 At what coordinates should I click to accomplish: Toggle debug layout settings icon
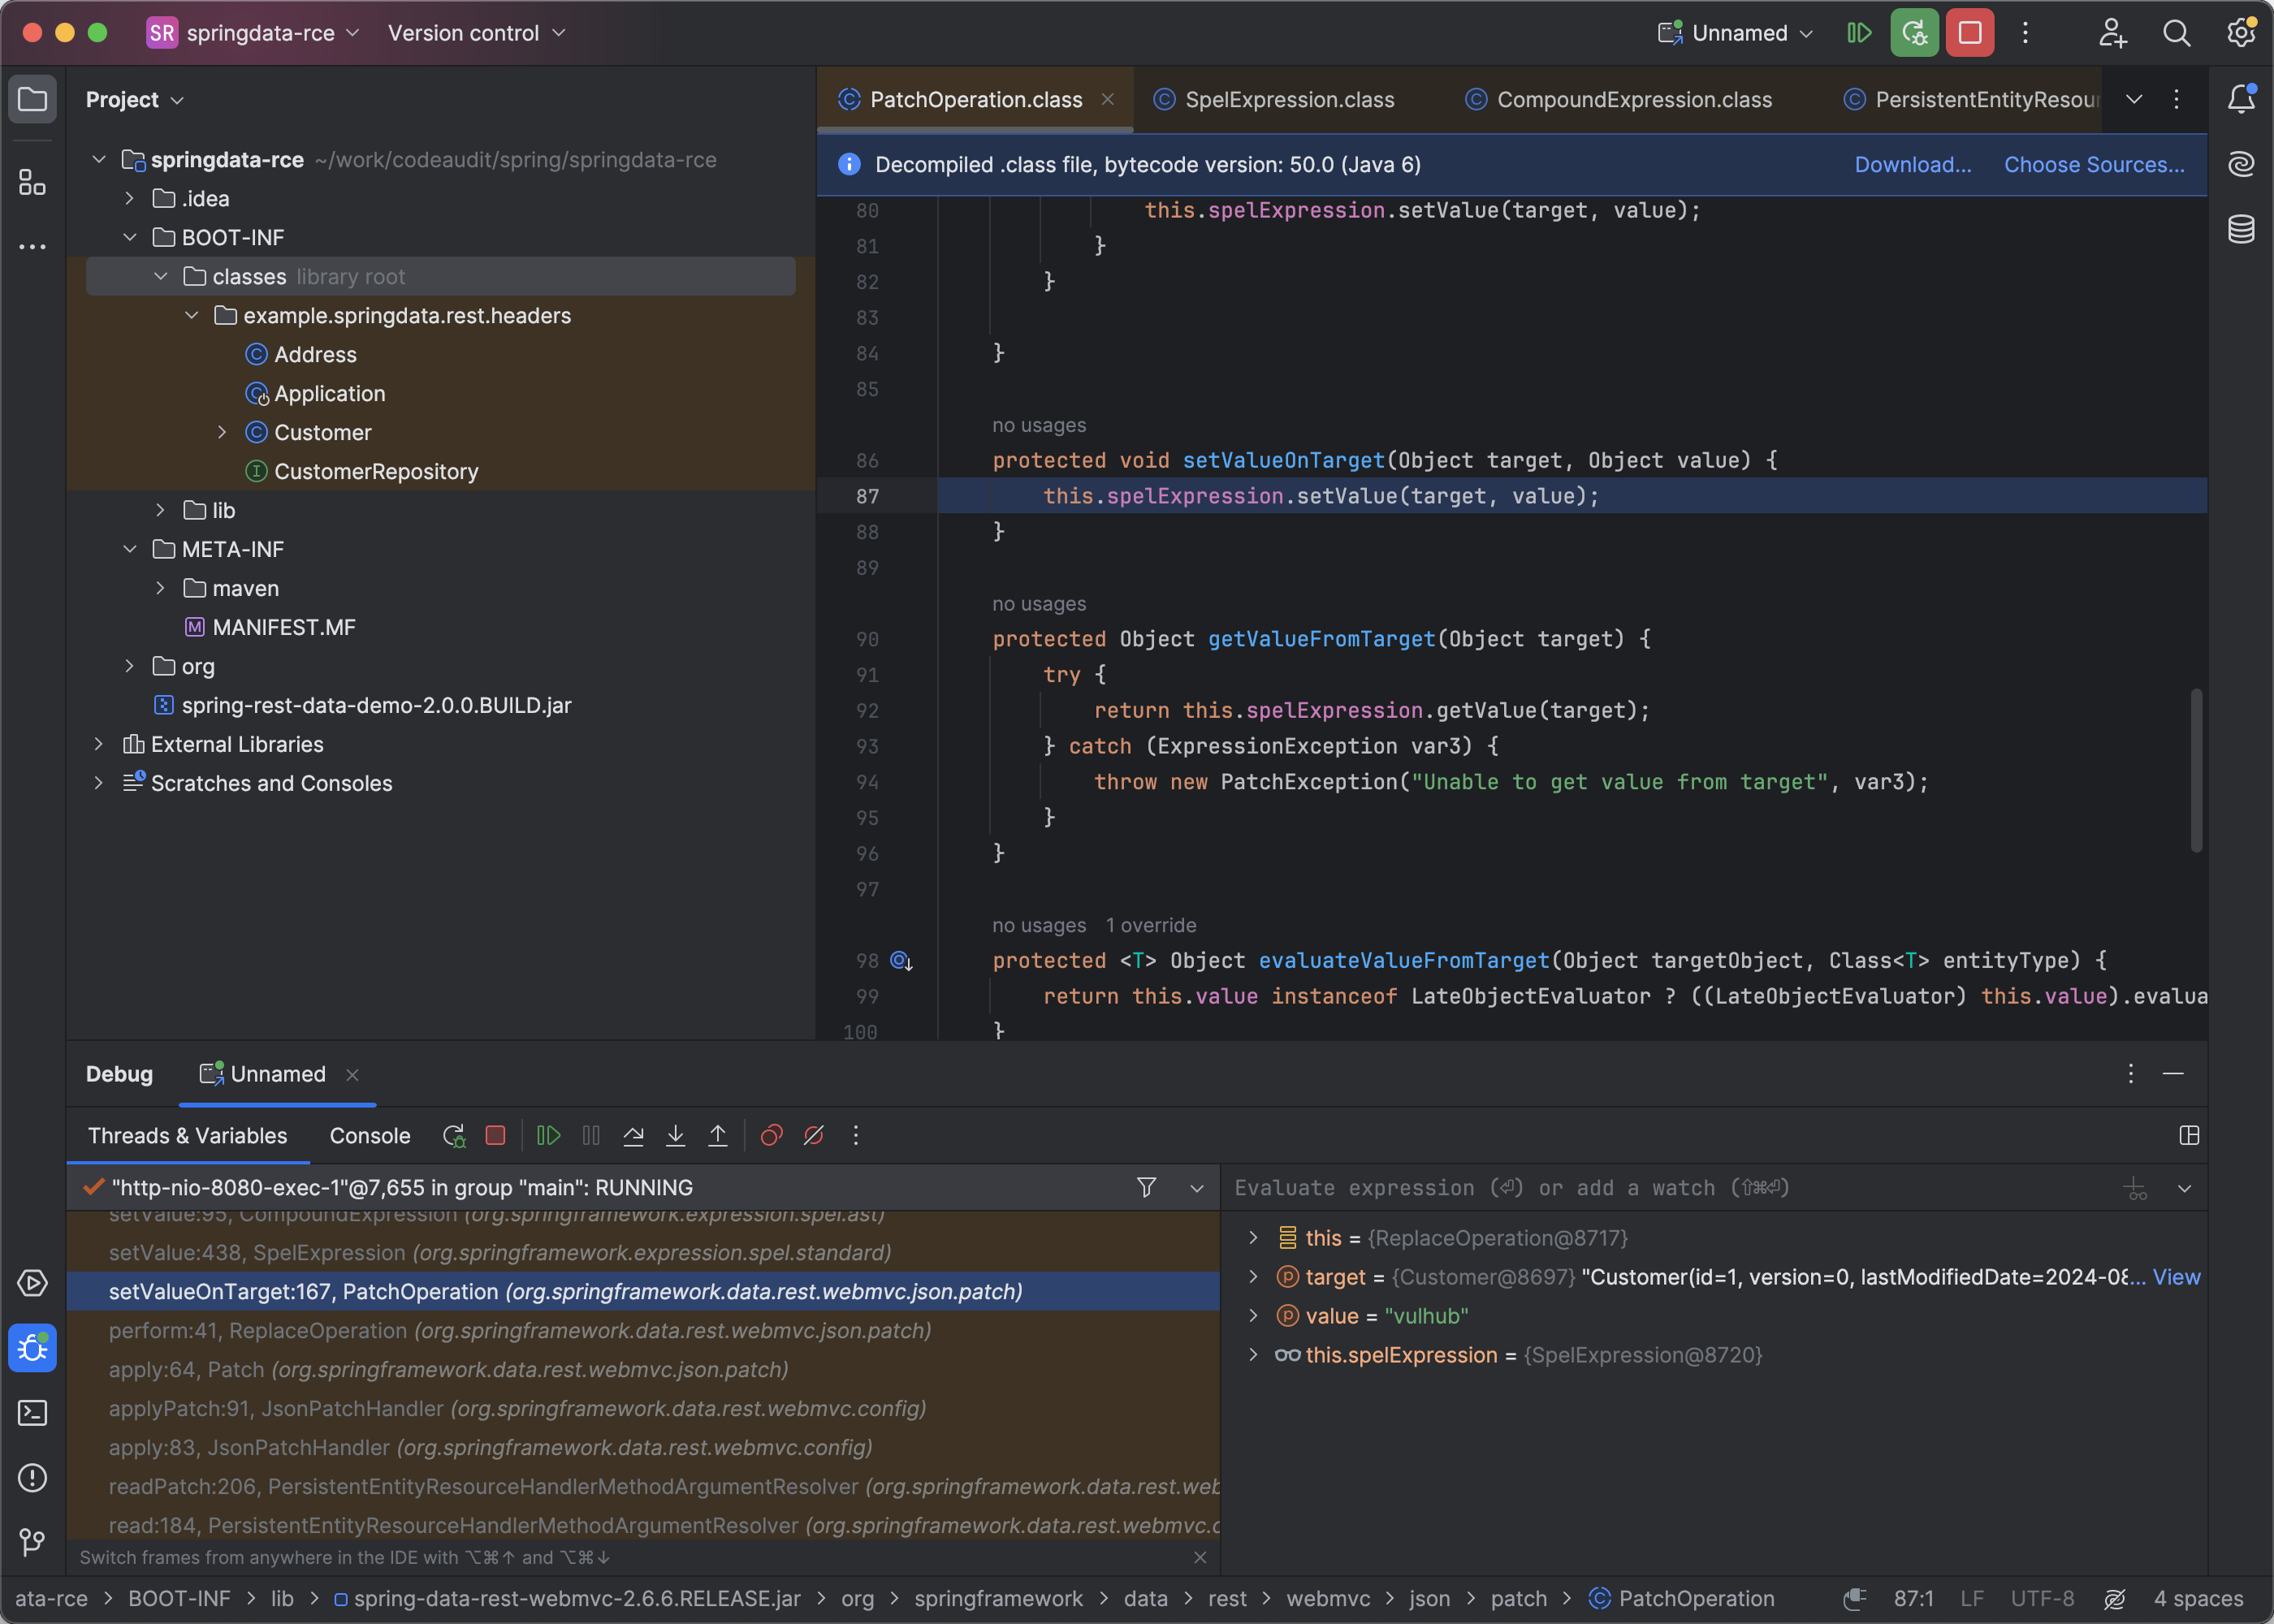click(x=2189, y=1135)
